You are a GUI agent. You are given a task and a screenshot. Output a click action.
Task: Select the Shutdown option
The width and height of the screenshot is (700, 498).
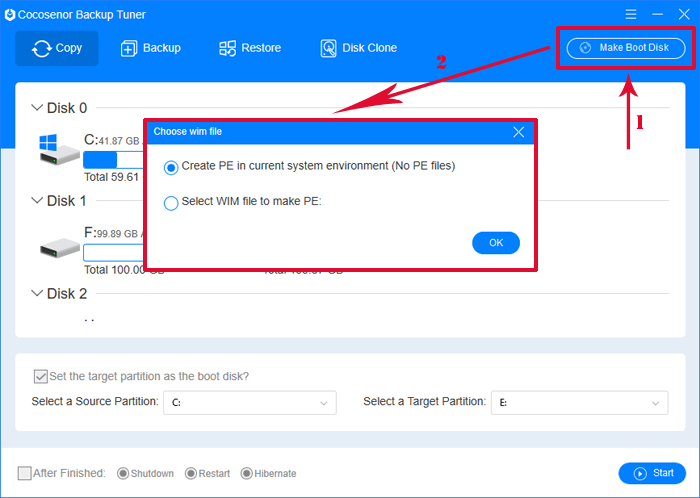pyautogui.click(x=123, y=473)
